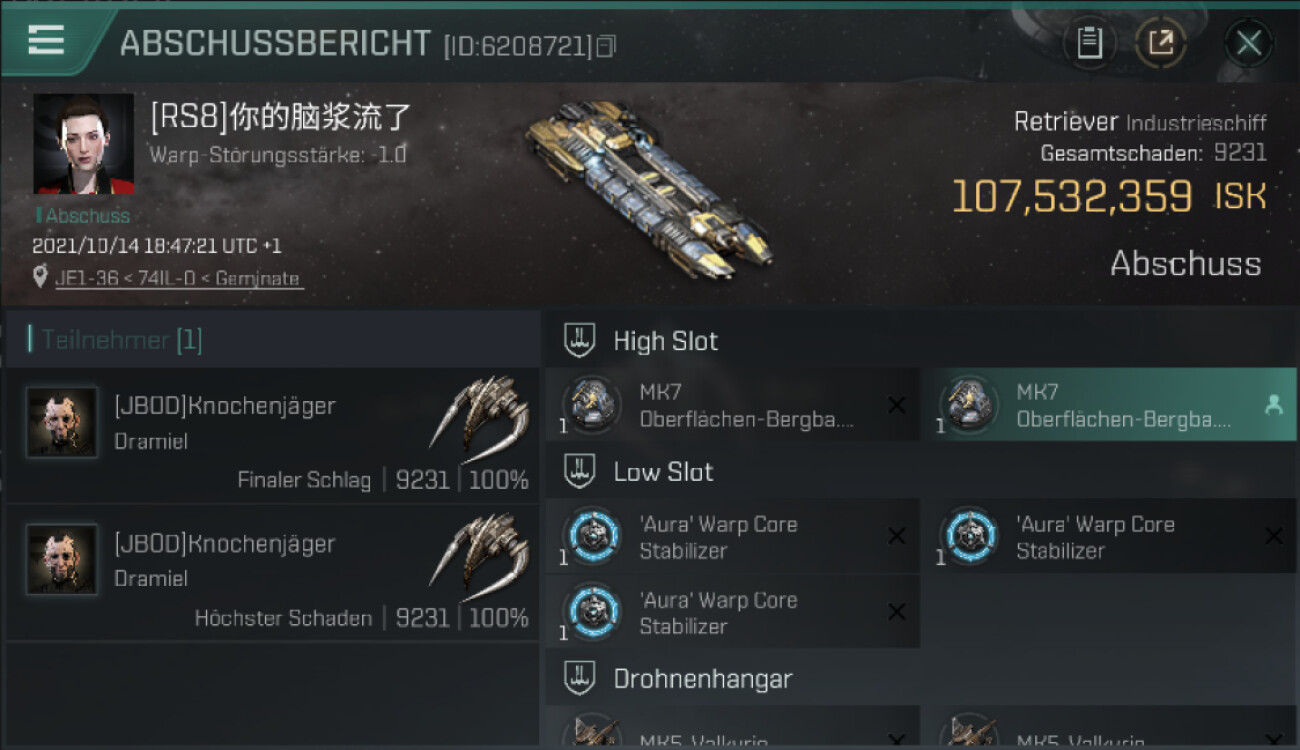
Task: Close the Abschussbericht window
Action: tap(1248, 43)
